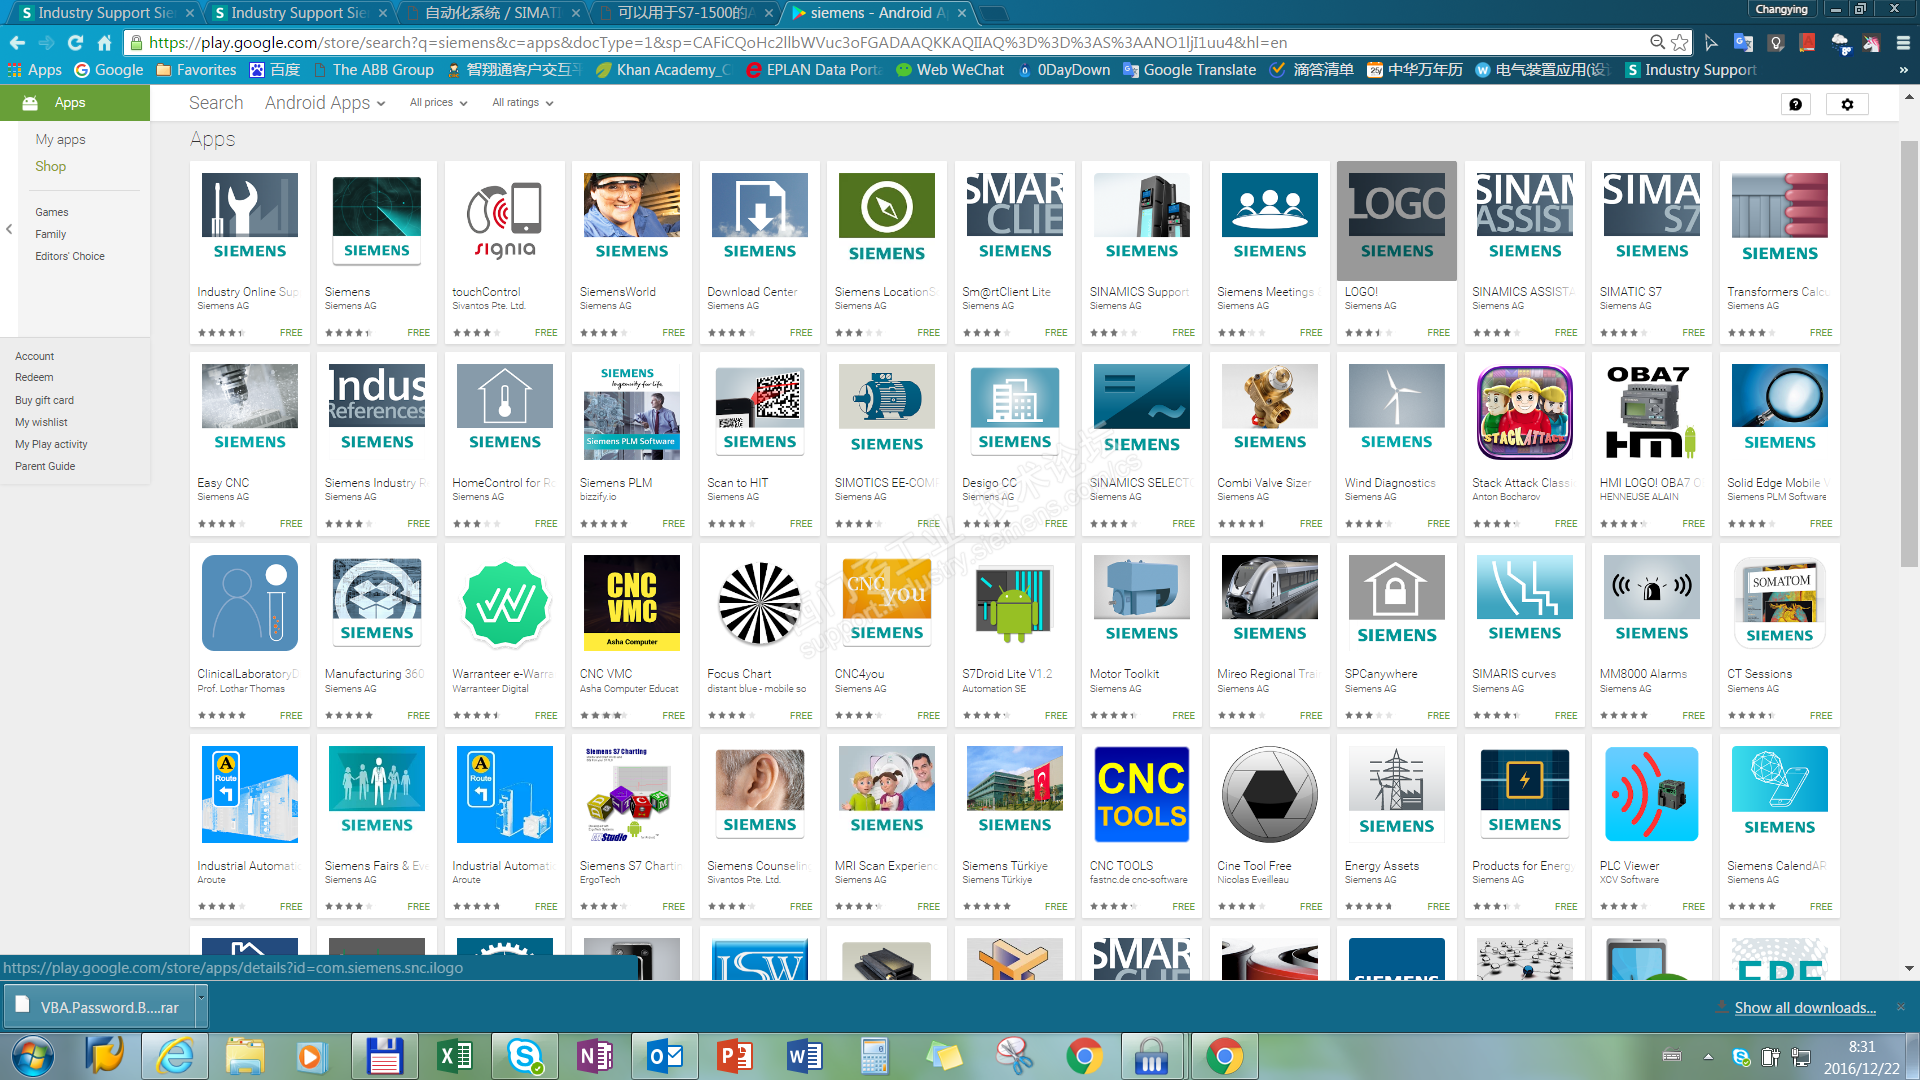1920x1080 pixels.
Task: Expand the Android Apps dropdown
Action: (325, 103)
